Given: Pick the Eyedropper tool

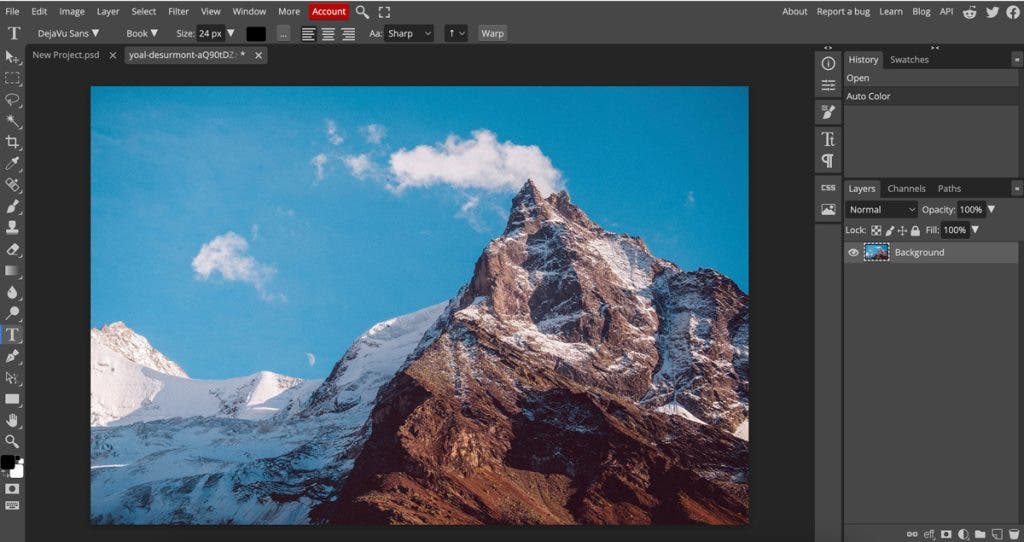Looking at the screenshot, I should [13, 164].
